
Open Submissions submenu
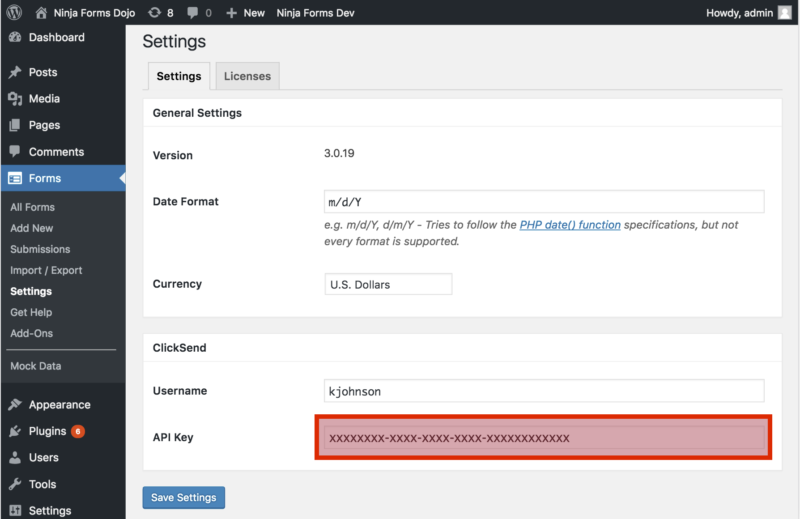pyautogui.click(x=40, y=249)
